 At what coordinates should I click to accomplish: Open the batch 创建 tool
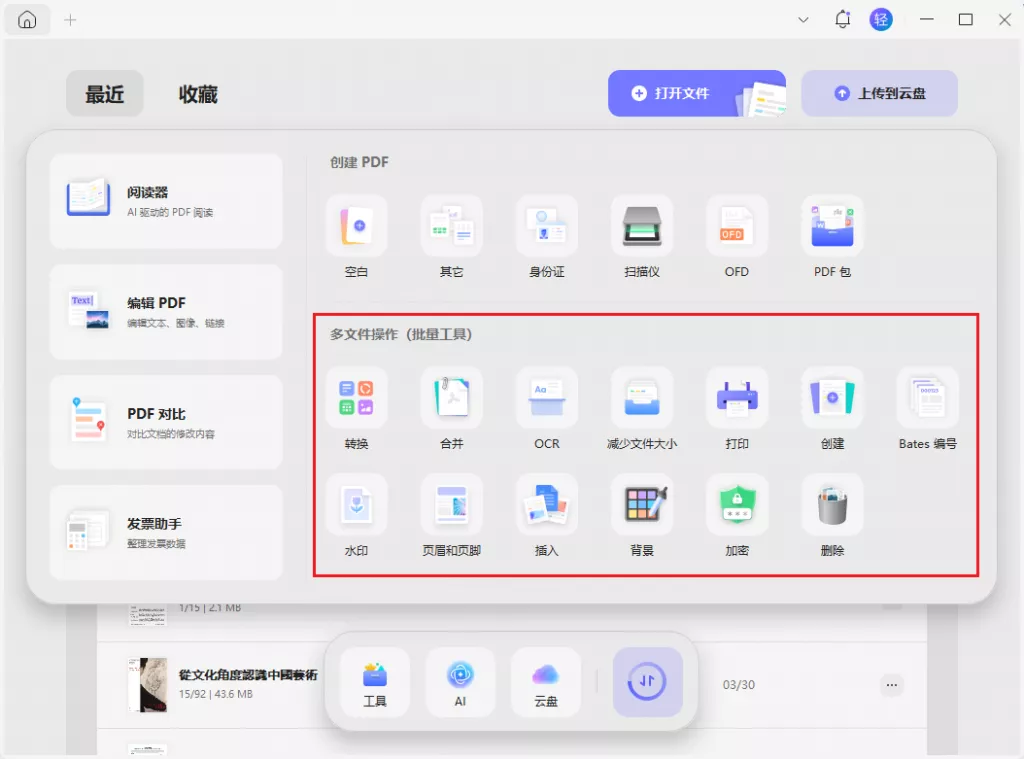(832, 398)
